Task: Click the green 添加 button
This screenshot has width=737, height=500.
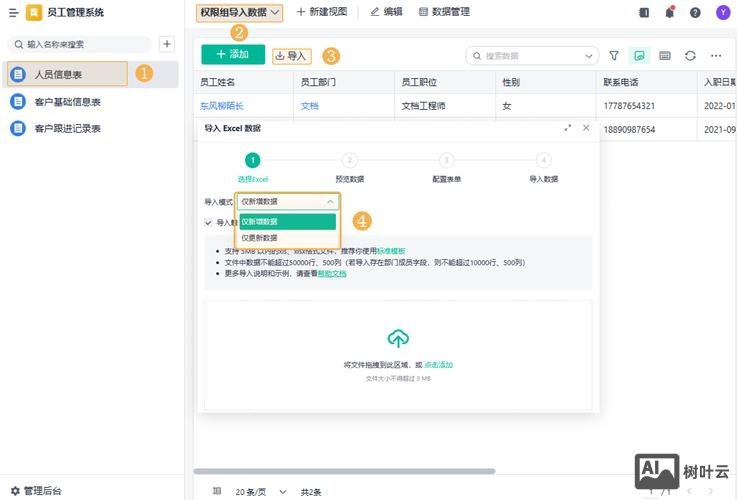Action: pyautogui.click(x=233, y=55)
